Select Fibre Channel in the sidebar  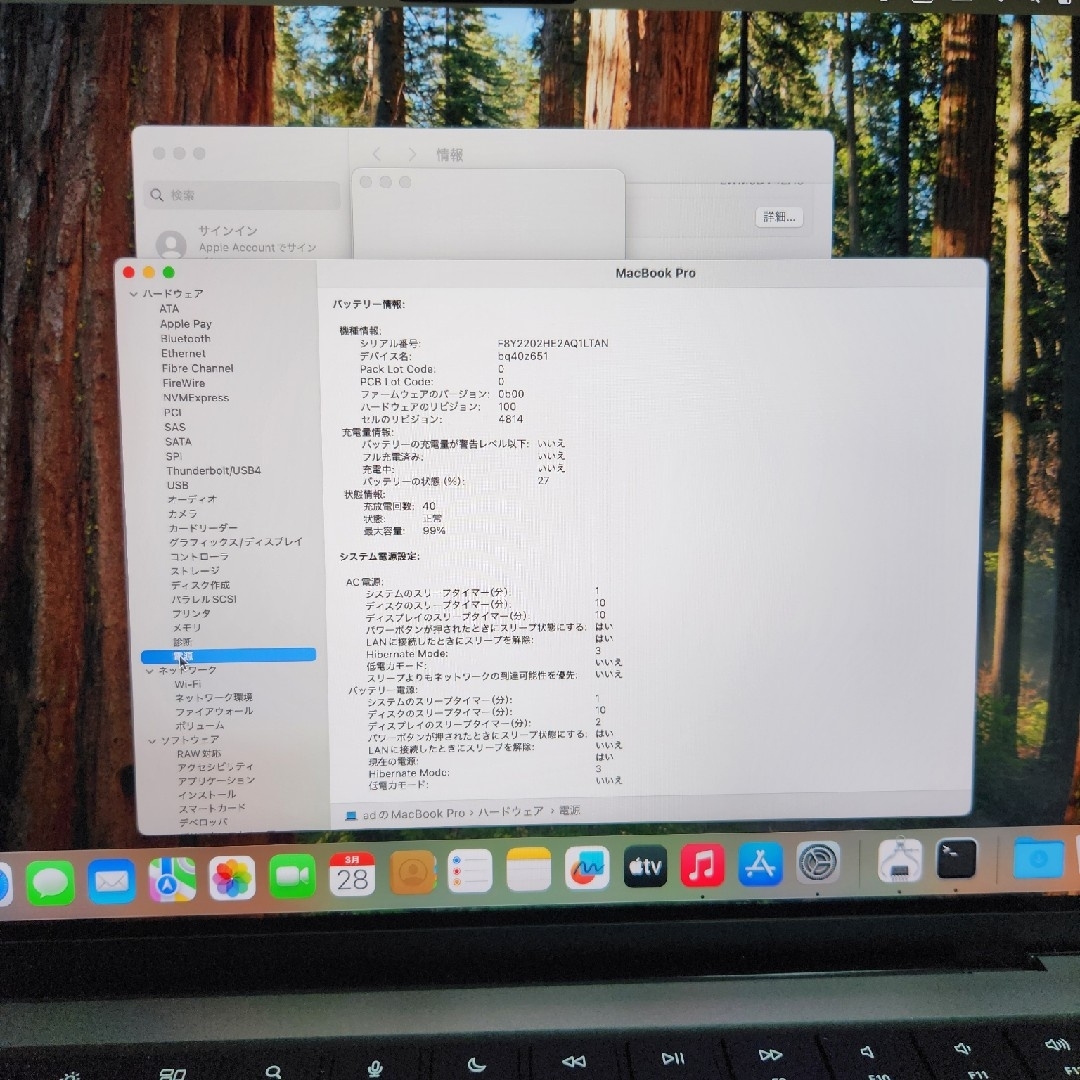(197, 368)
